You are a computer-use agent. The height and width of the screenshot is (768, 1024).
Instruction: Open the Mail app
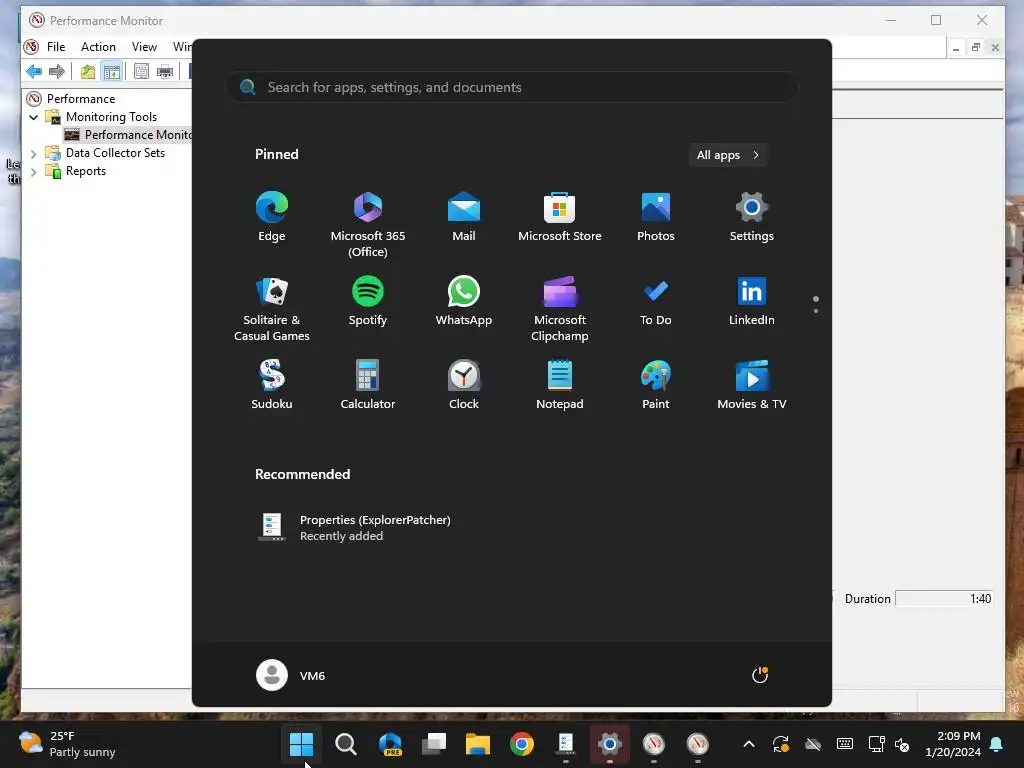[464, 217]
